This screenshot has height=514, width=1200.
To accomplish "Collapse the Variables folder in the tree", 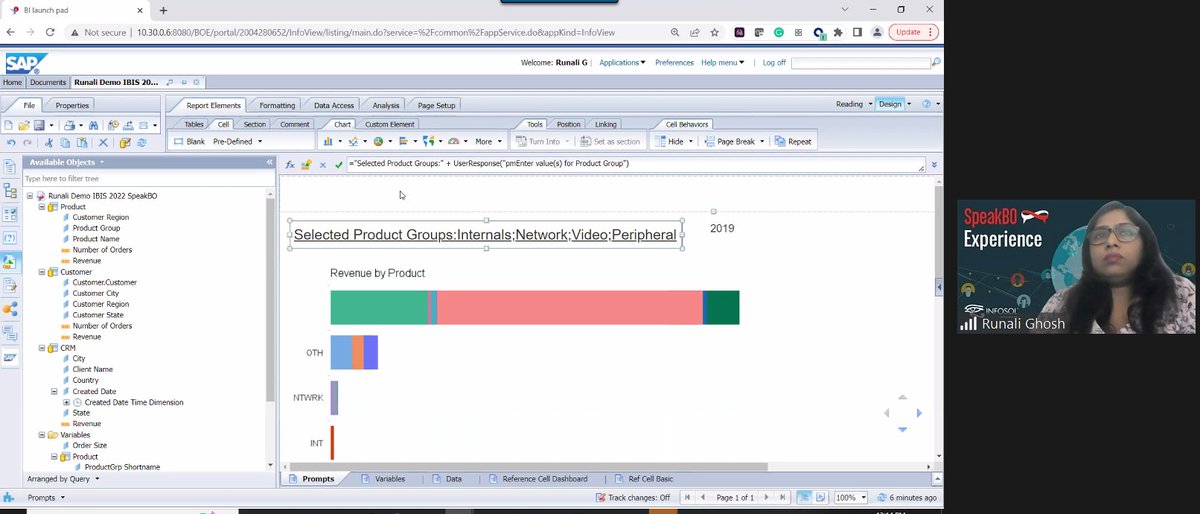I will click(x=42, y=435).
